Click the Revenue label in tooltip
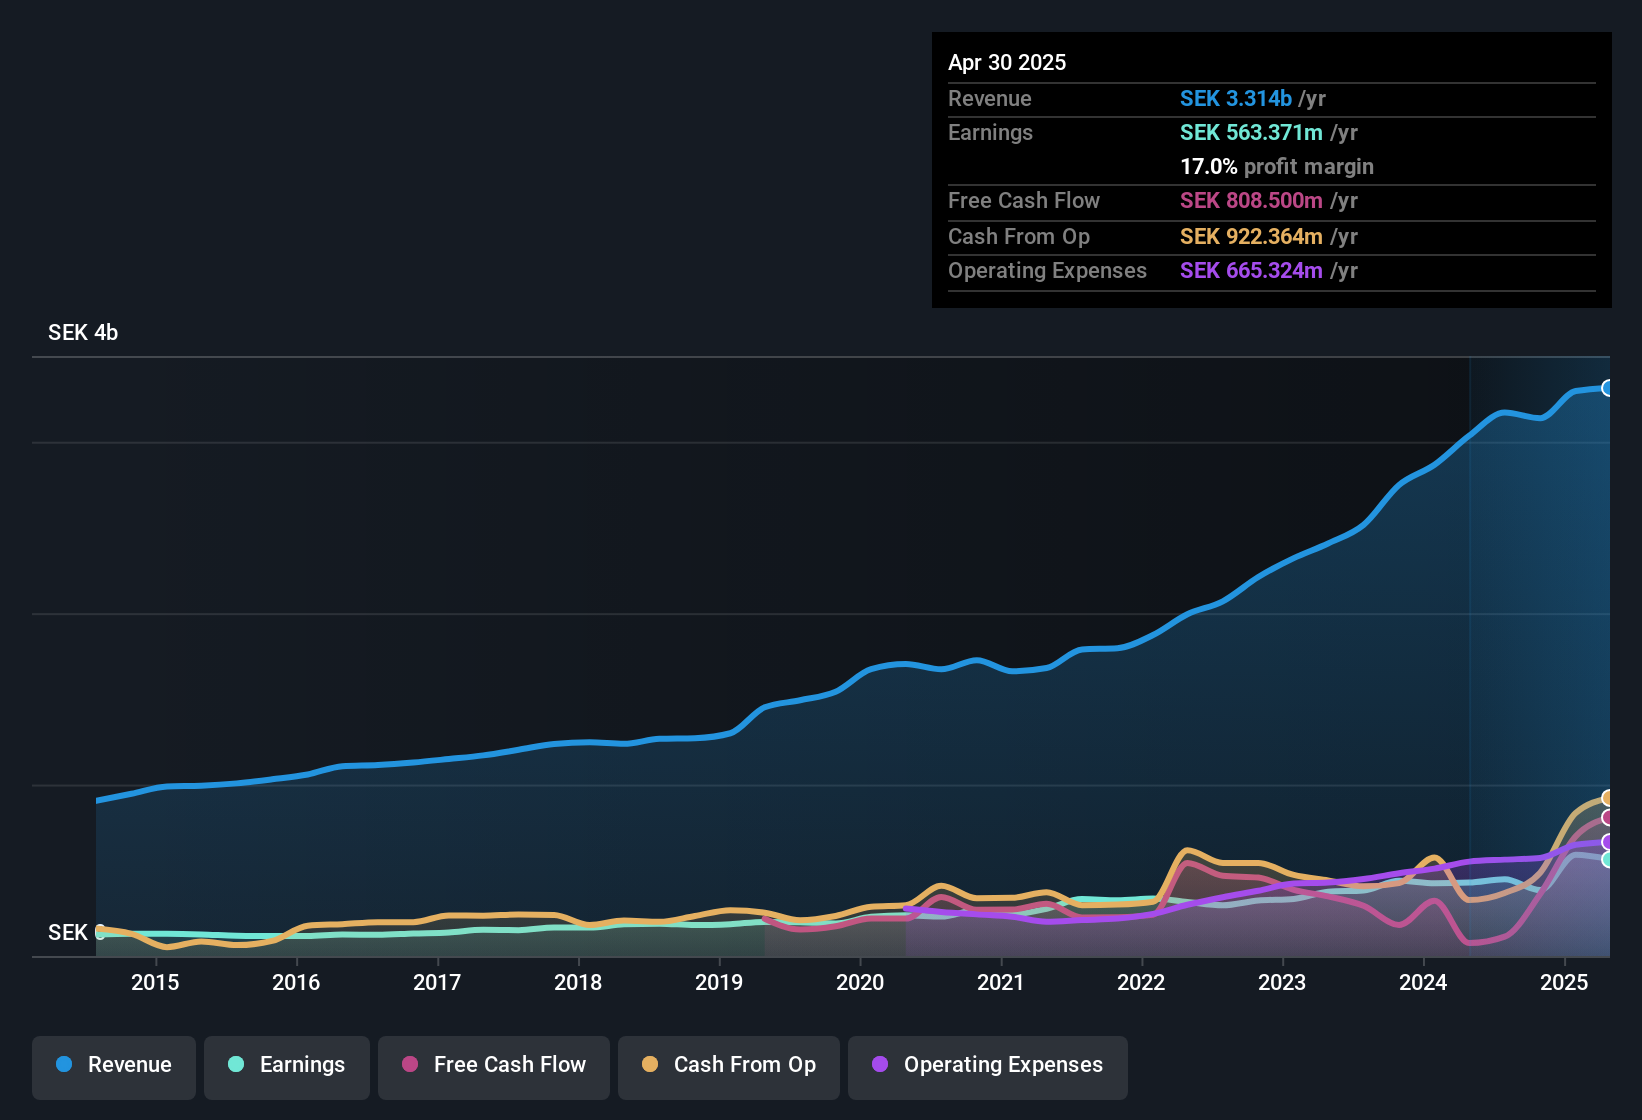This screenshot has width=1642, height=1120. coord(990,99)
